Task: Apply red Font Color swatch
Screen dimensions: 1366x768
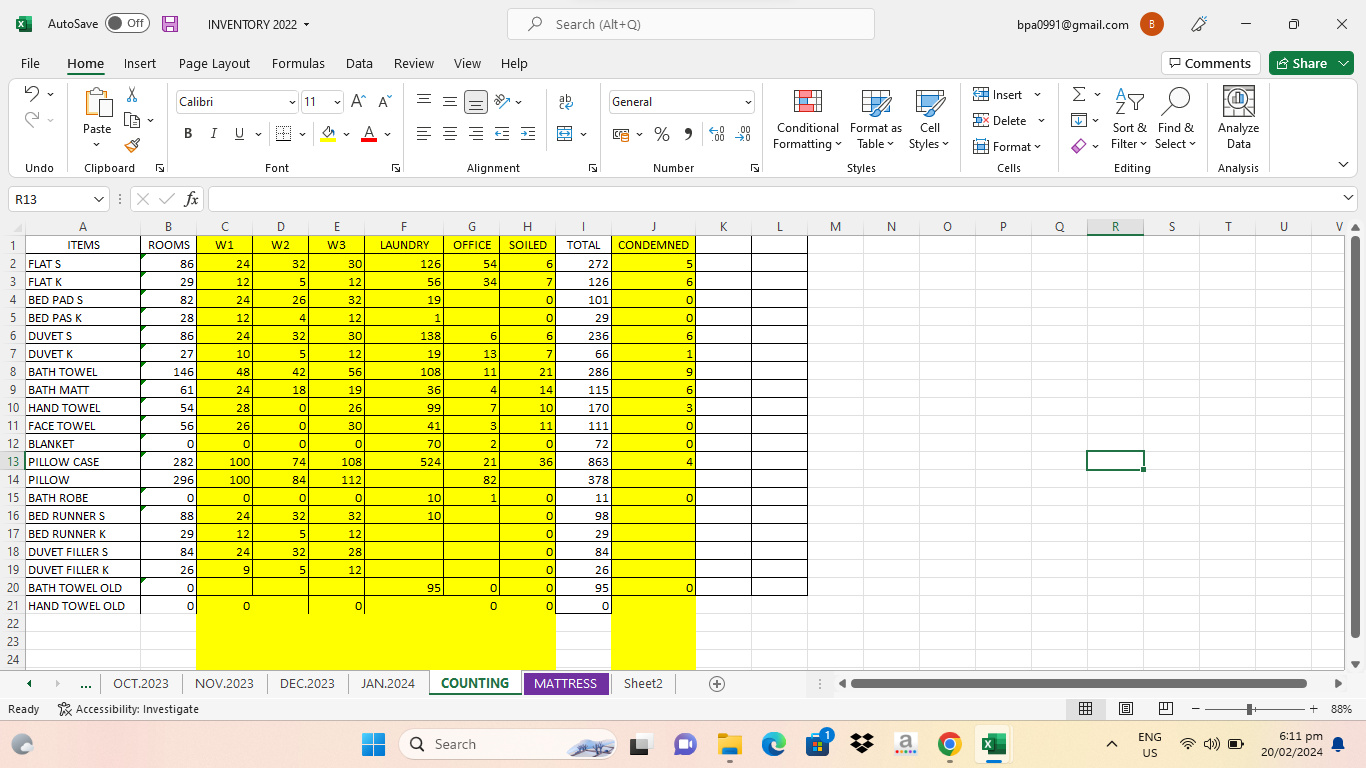Action: (x=369, y=134)
